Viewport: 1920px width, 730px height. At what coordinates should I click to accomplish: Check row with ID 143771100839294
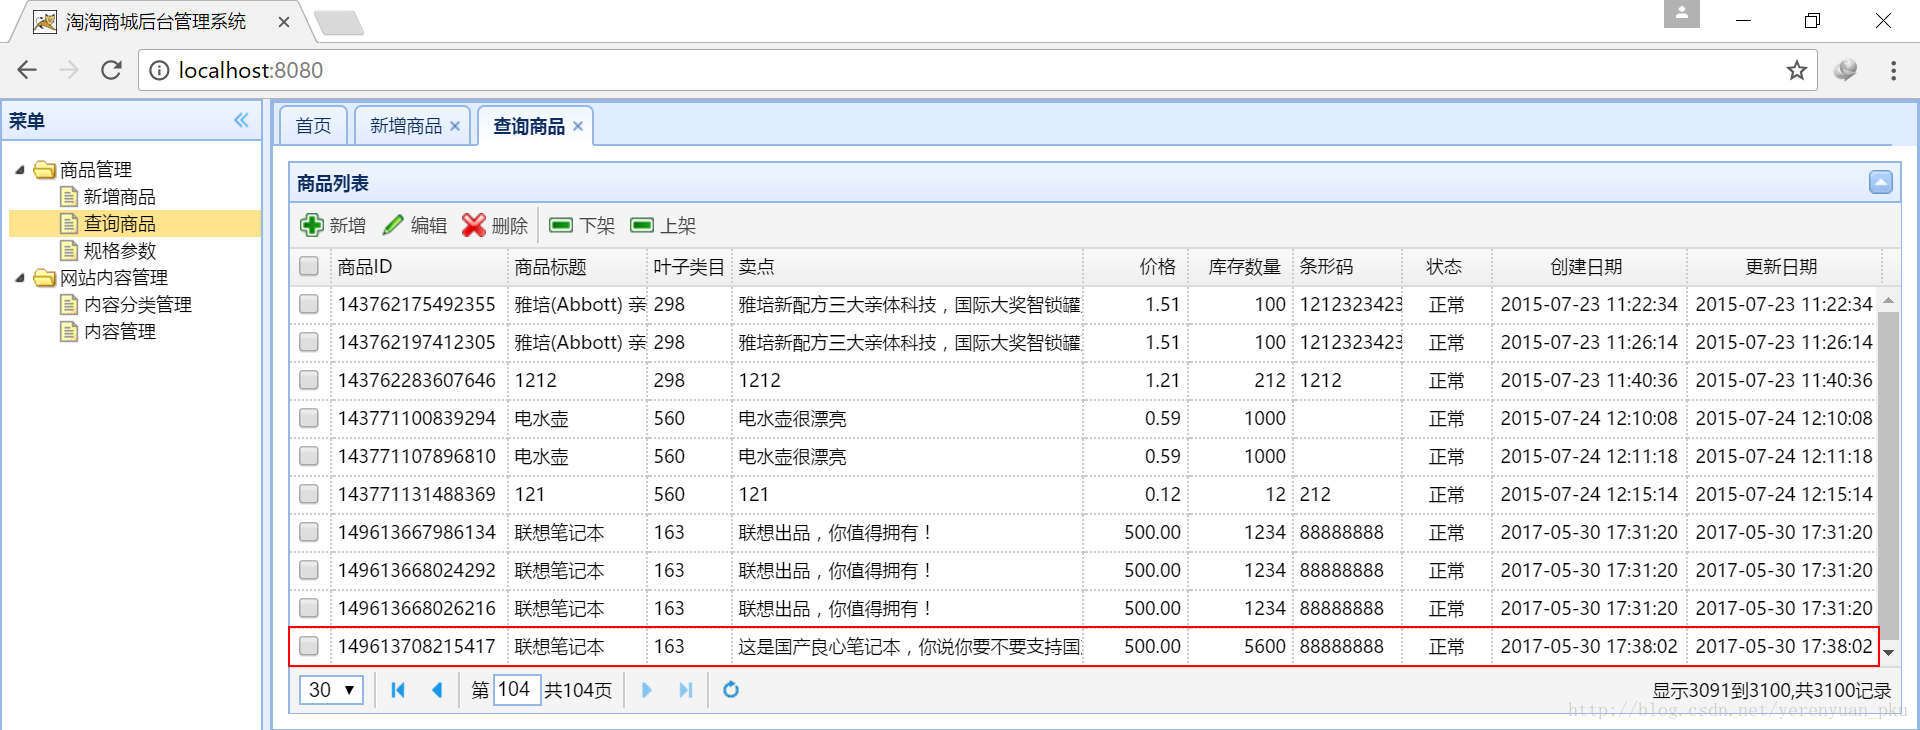click(x=309, y=418)
